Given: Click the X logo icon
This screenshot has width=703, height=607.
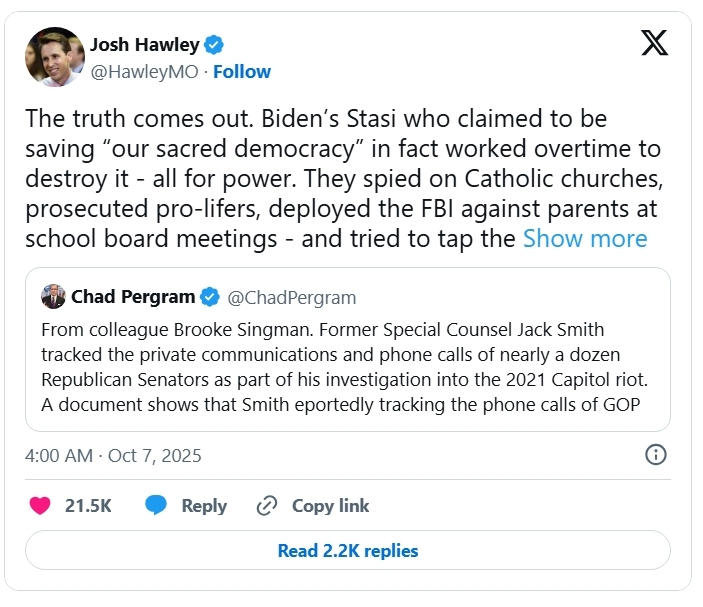Looking at the screenshot, I should pos(654,43).
